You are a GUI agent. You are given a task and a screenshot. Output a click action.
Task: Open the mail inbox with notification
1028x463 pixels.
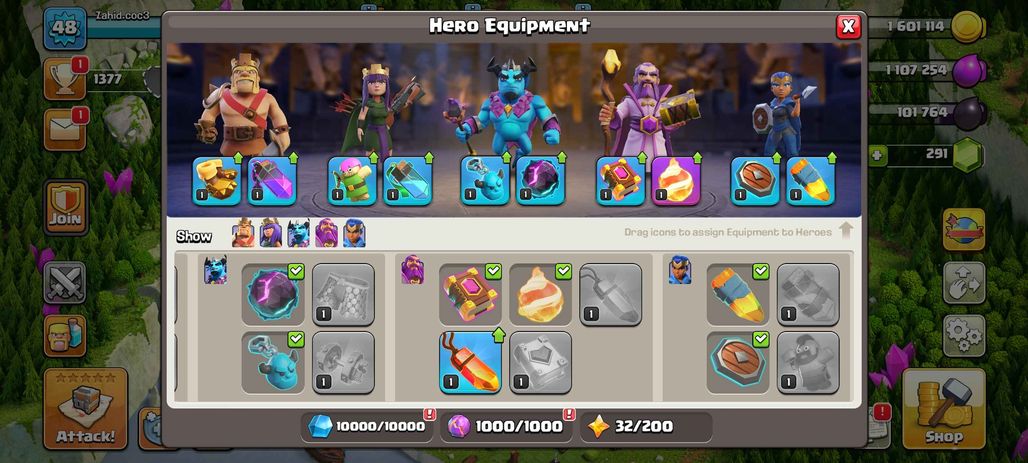tap(65, 130)
